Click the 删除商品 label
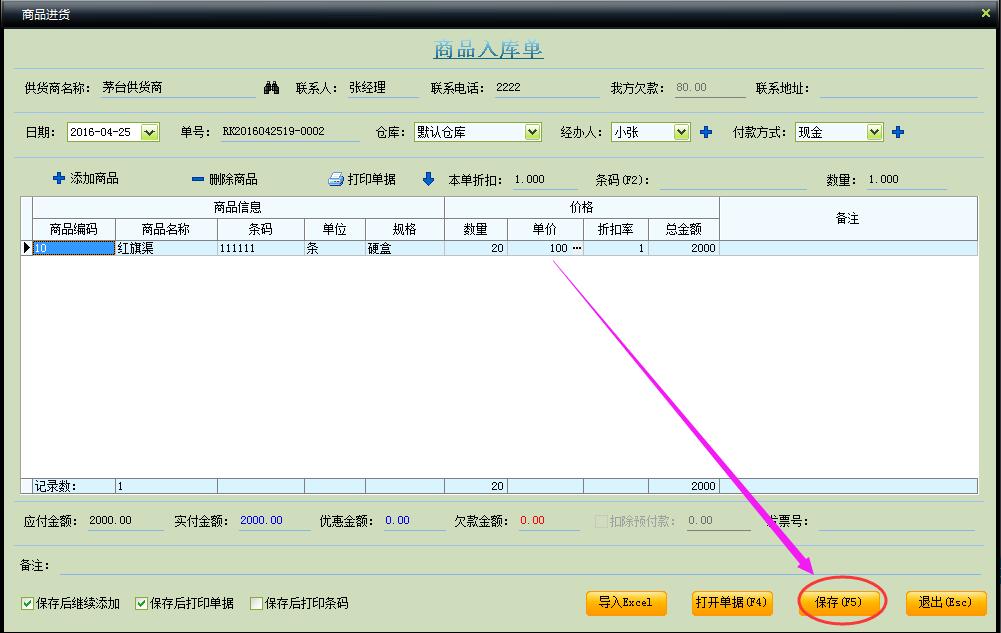Viewport: 1001px width, 633px height. click(x=234, y=179)
